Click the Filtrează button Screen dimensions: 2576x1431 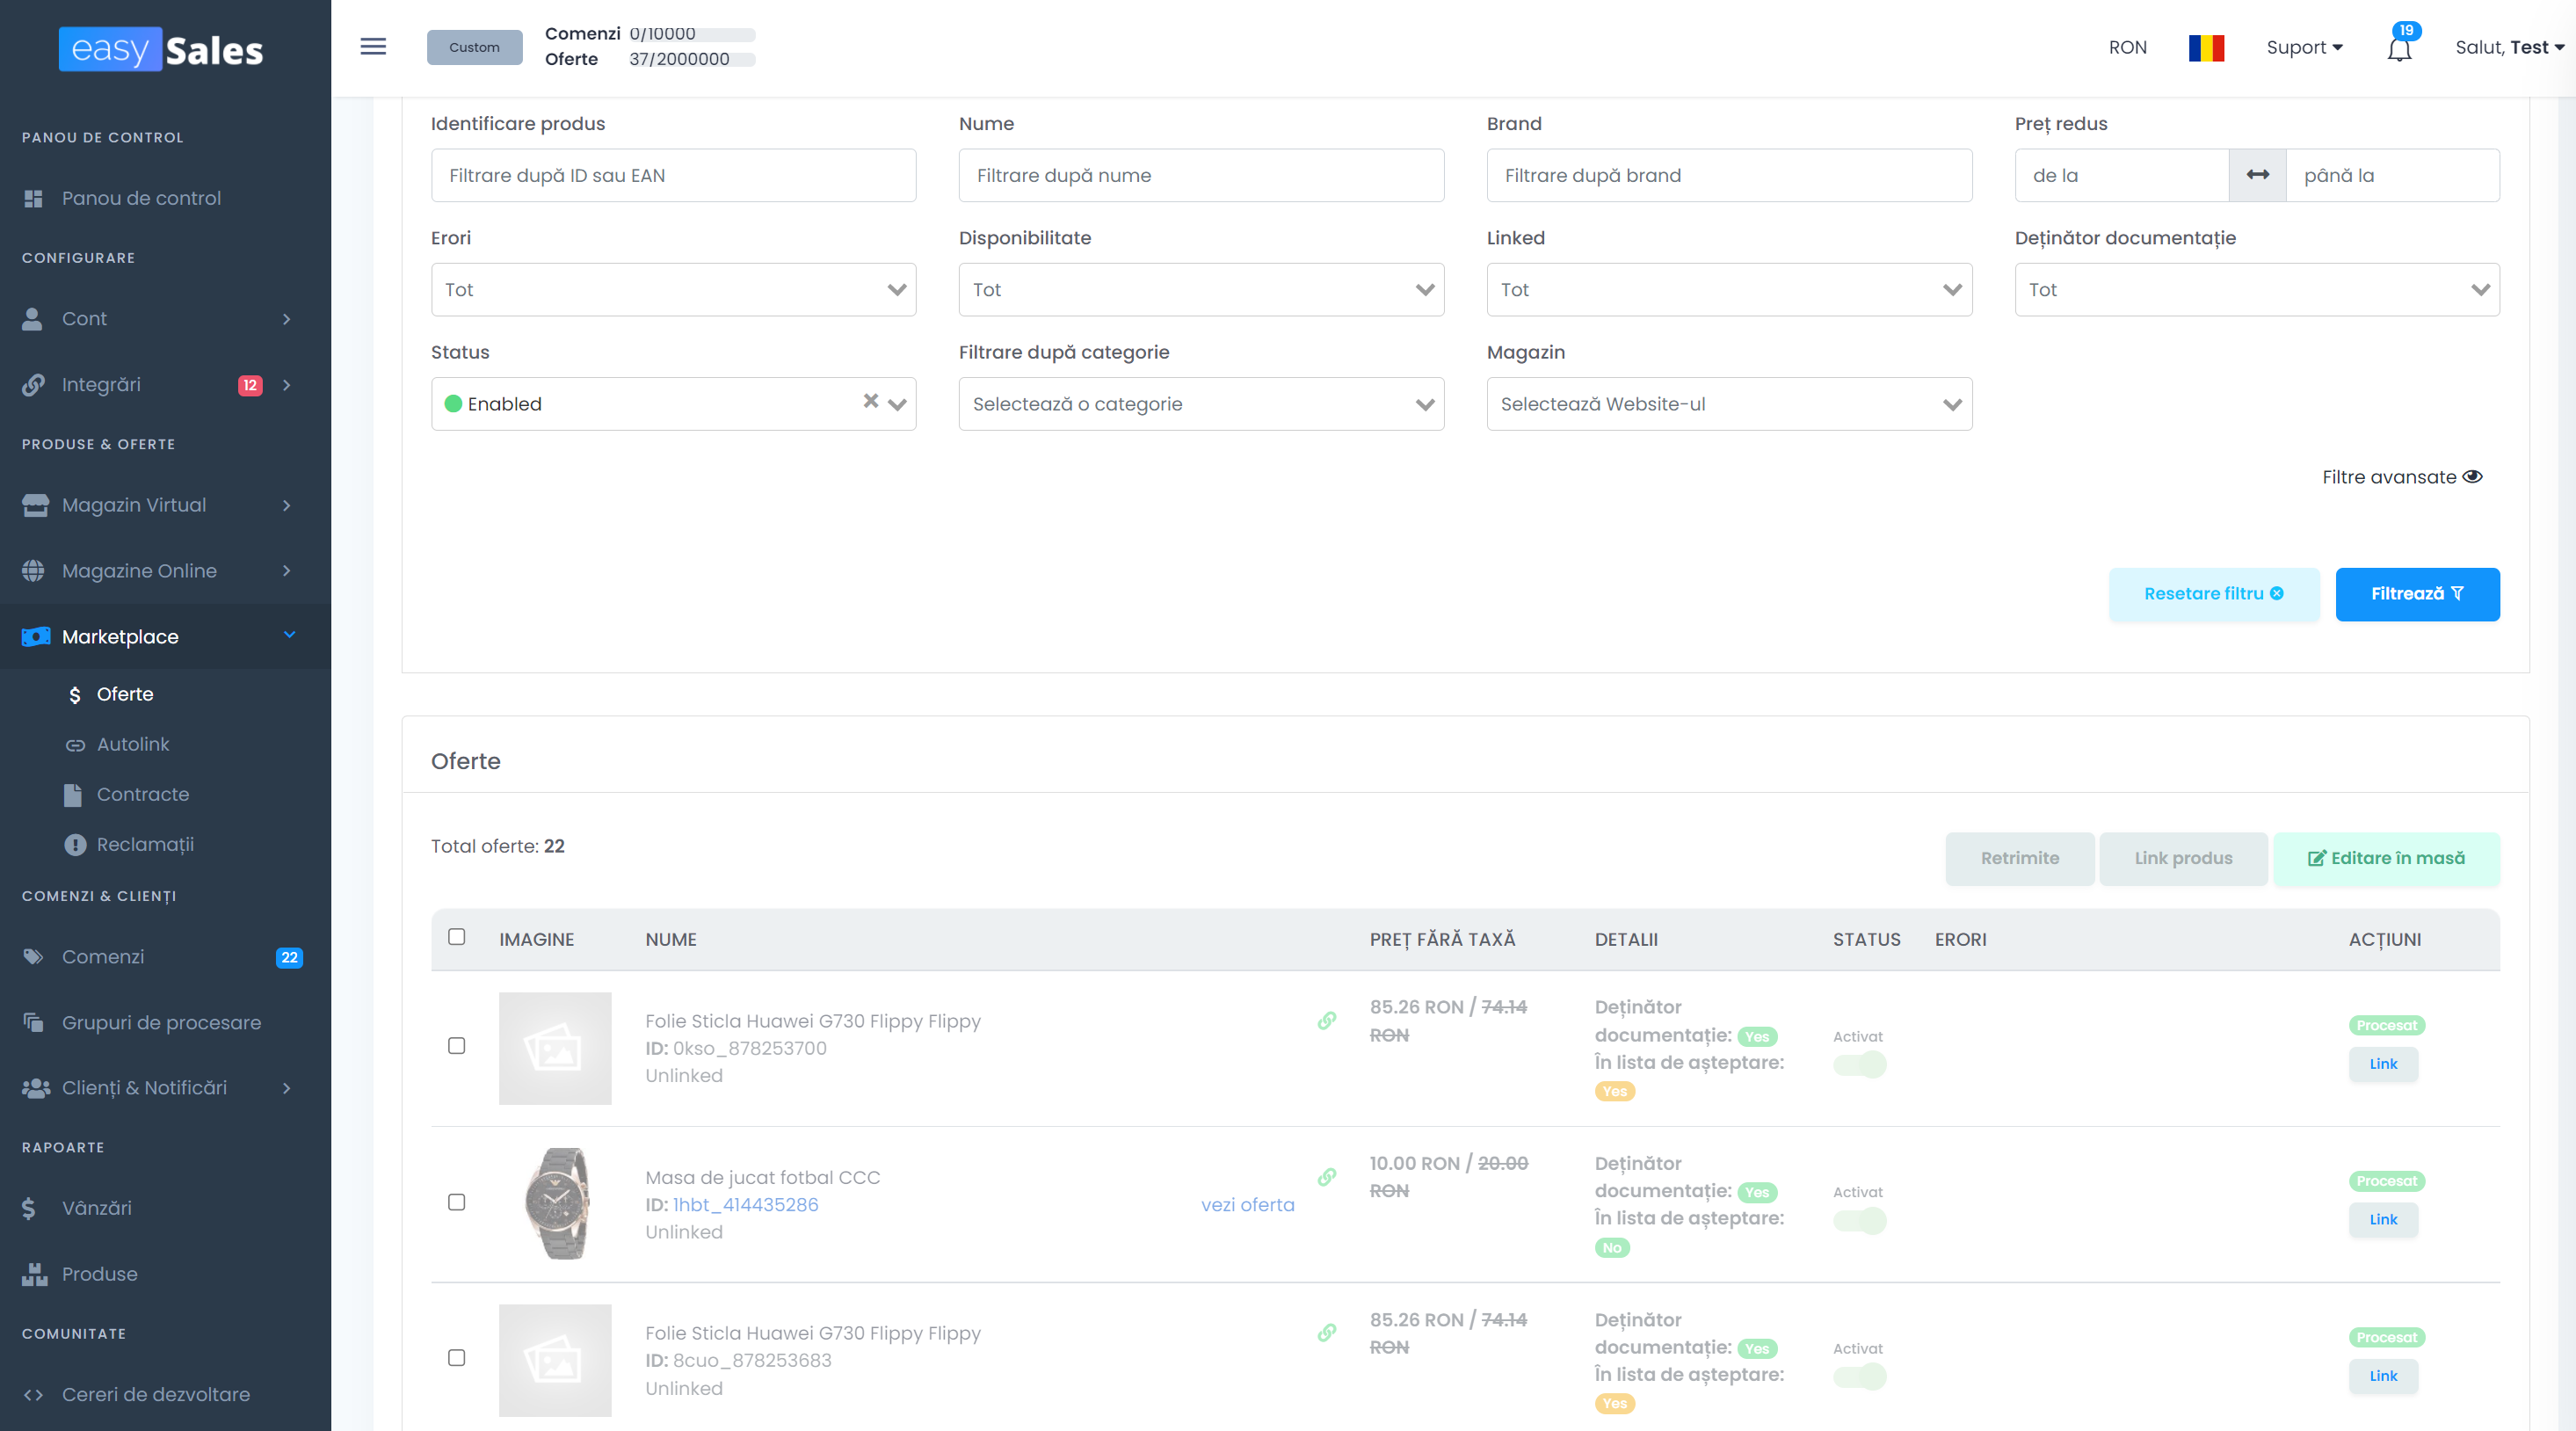2416,594
